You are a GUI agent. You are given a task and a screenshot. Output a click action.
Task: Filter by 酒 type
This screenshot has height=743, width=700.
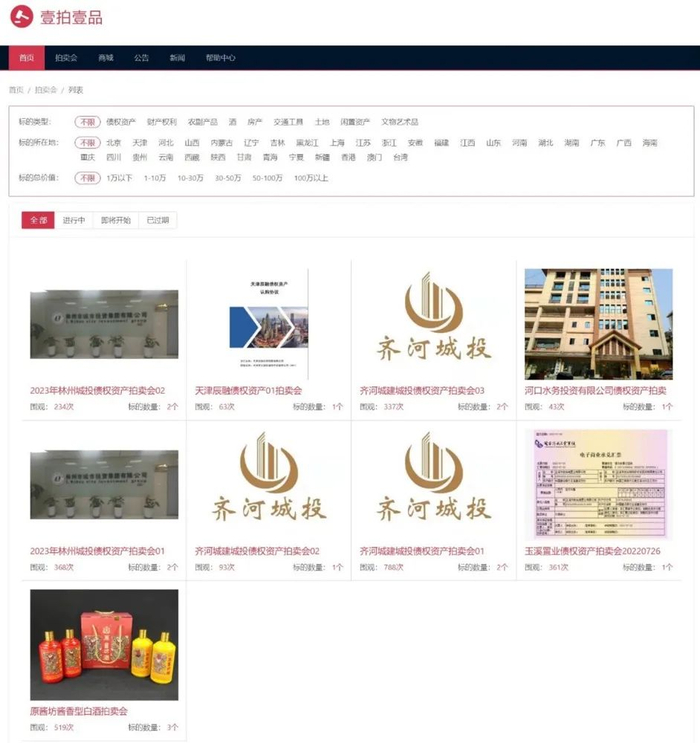tap(232, 122)
